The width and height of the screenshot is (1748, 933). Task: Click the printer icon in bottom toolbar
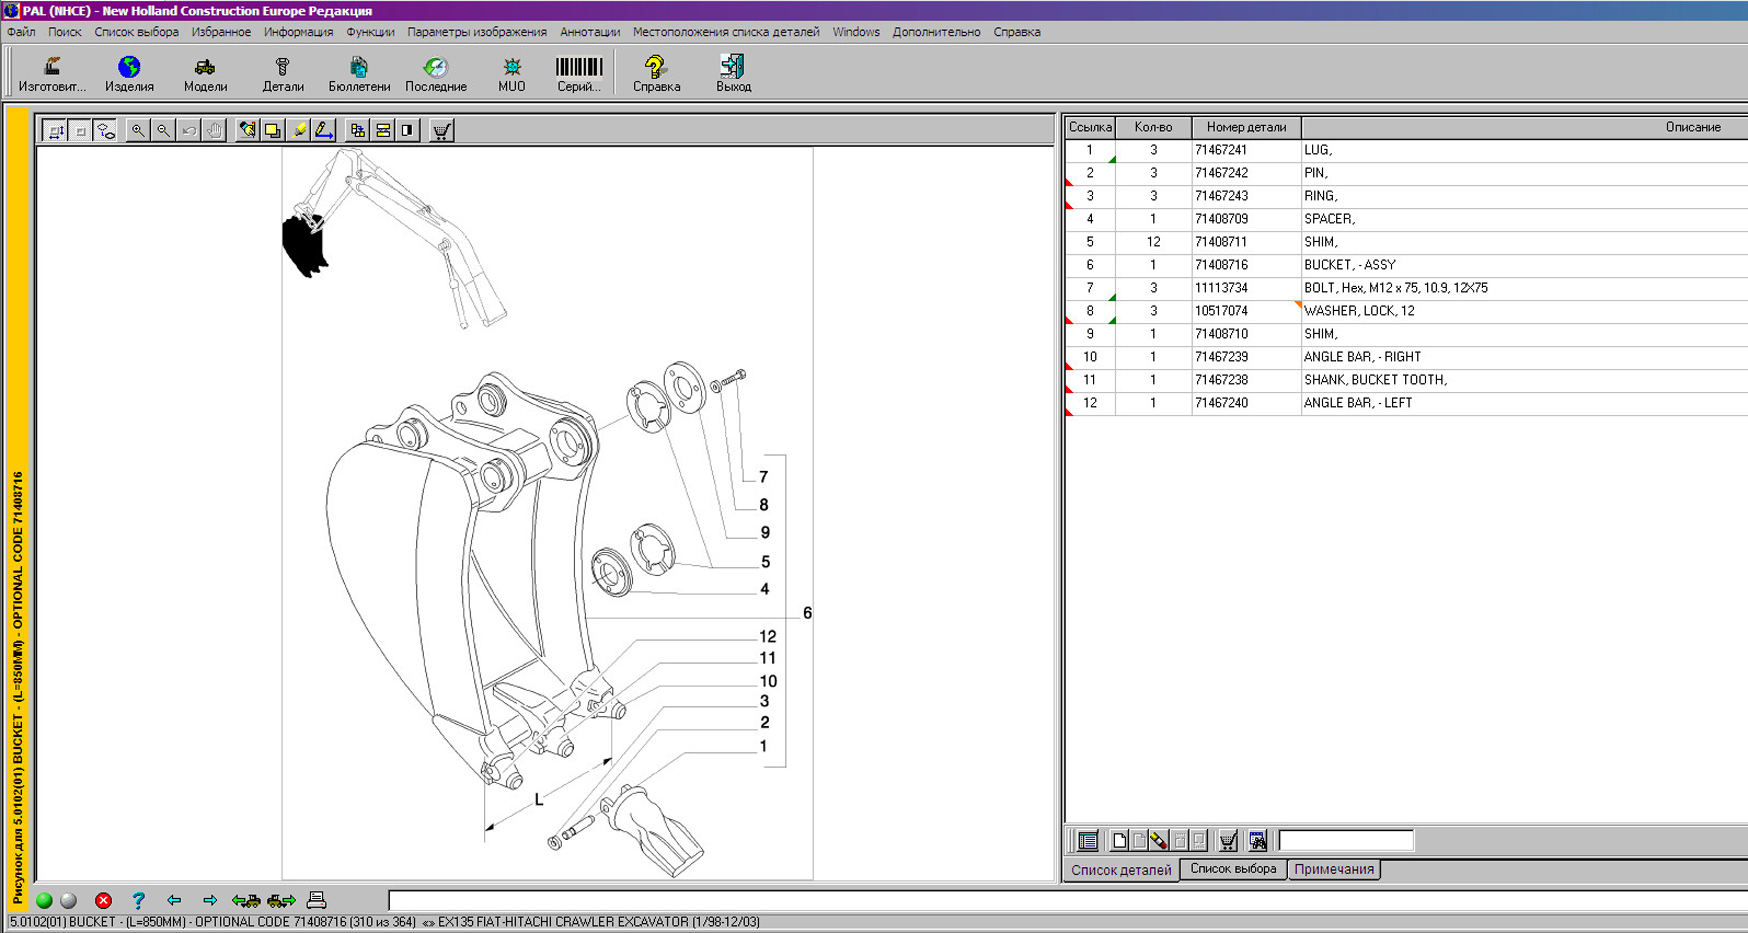point(316,900)
